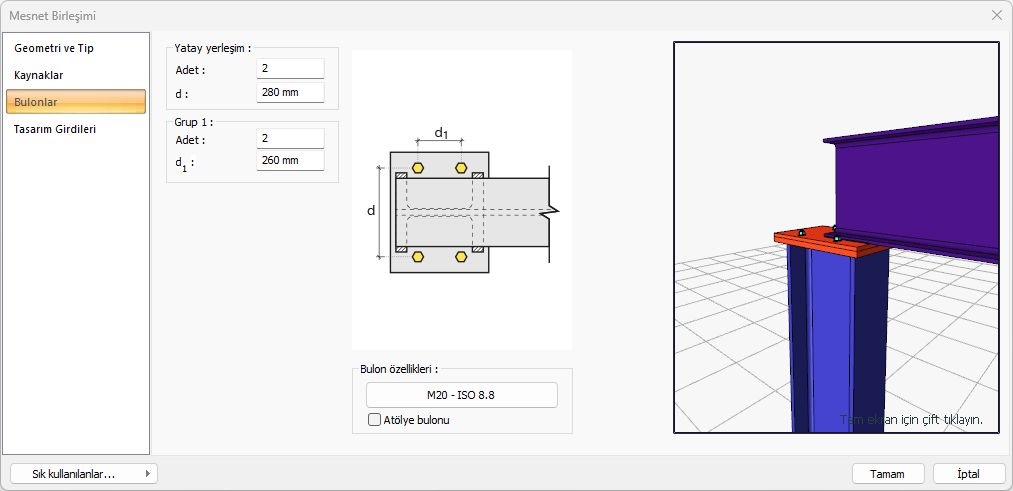Confirm with the Tamam button
The width and height of the screenshot is (1013, 491).
(x=888, y=474)
